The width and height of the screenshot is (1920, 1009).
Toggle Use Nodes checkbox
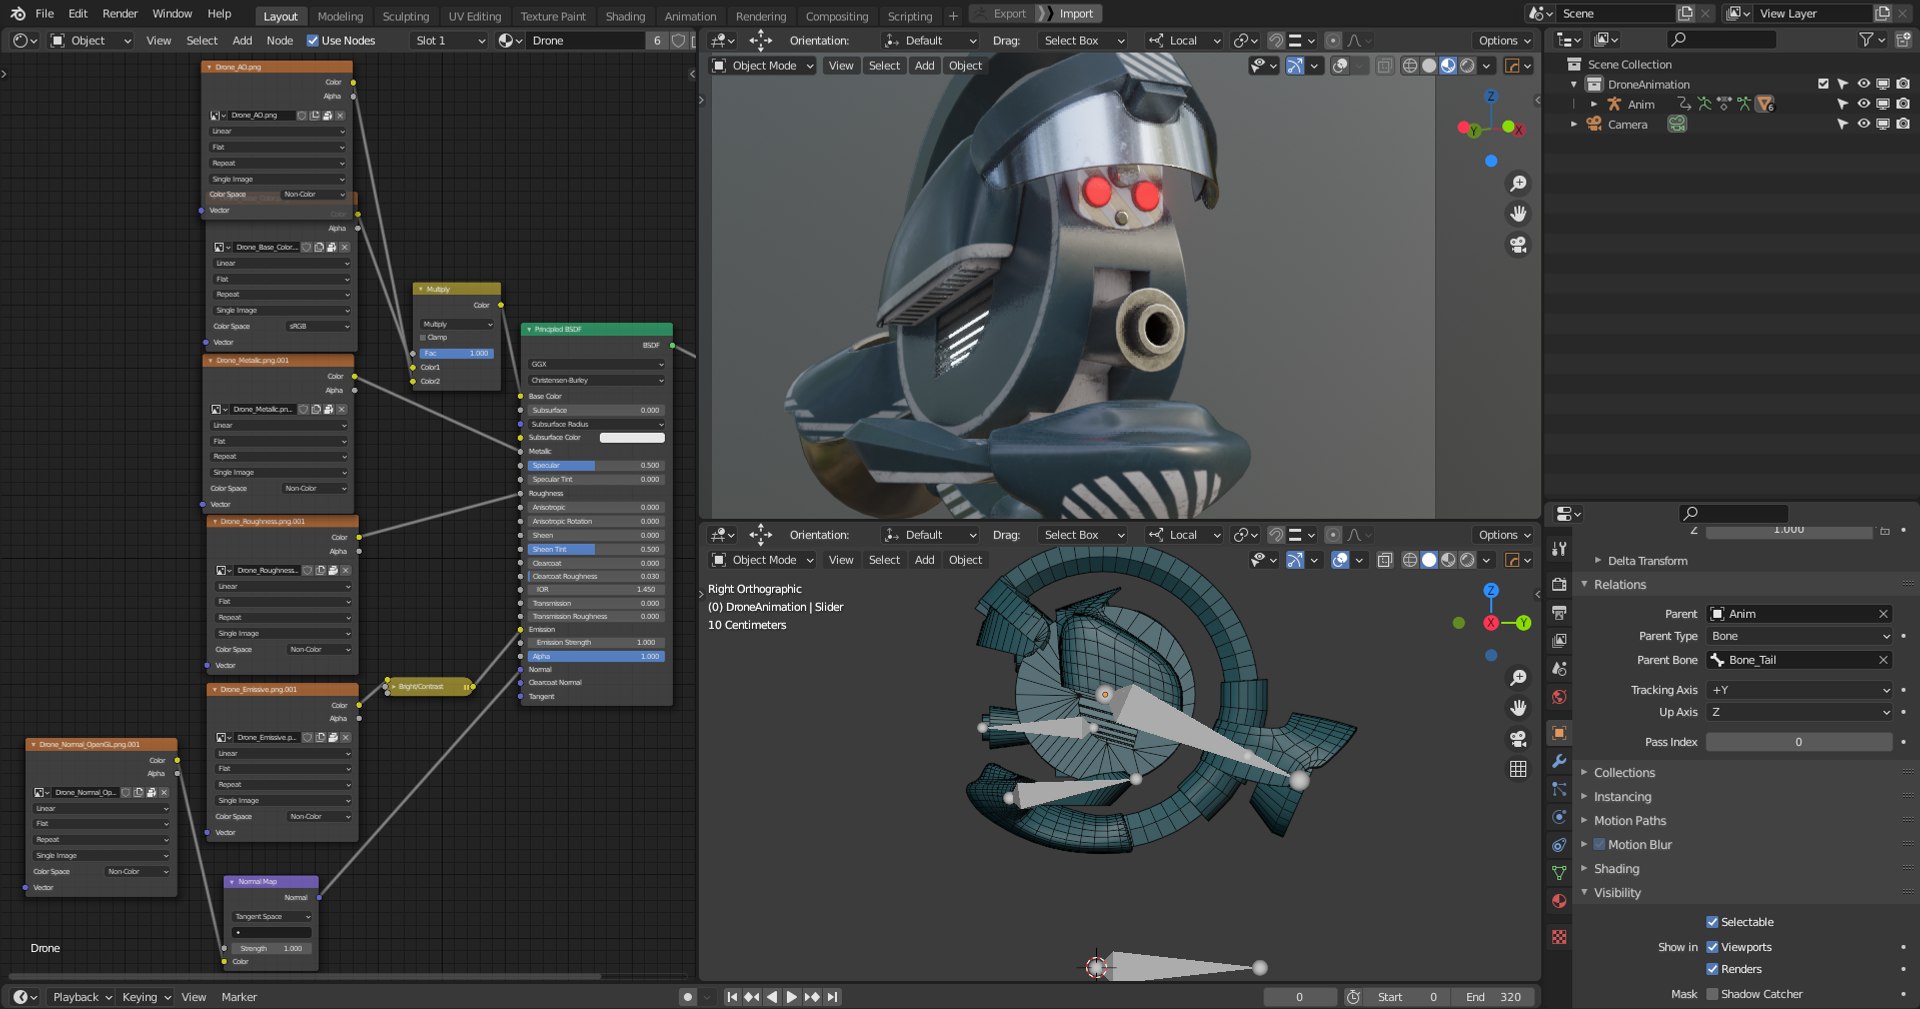point(313,41)
